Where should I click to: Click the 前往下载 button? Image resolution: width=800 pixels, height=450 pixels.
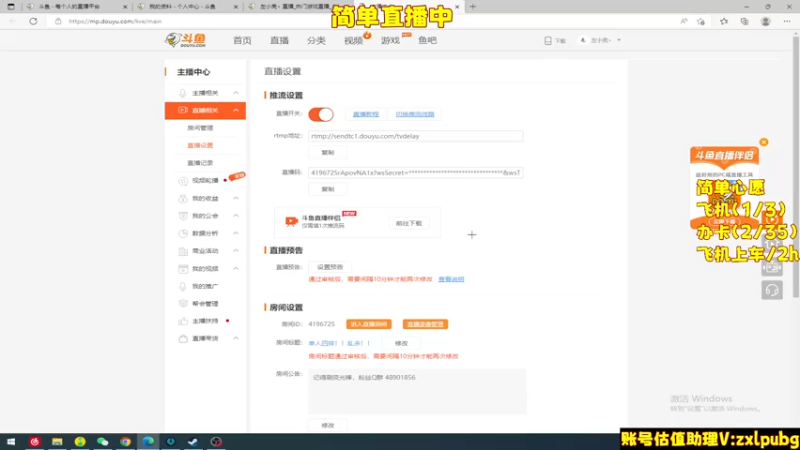point(409,223)
